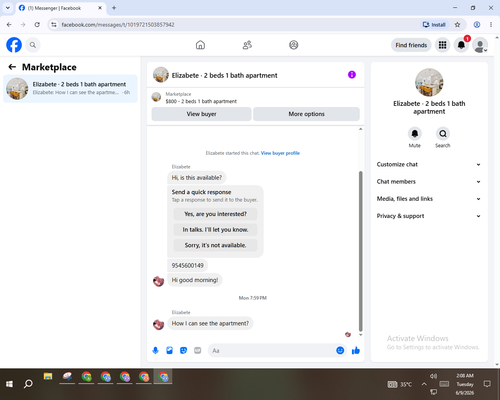Click the Install app button in address bar
Screen dimensions: 500x400
(x=434, y=25)
